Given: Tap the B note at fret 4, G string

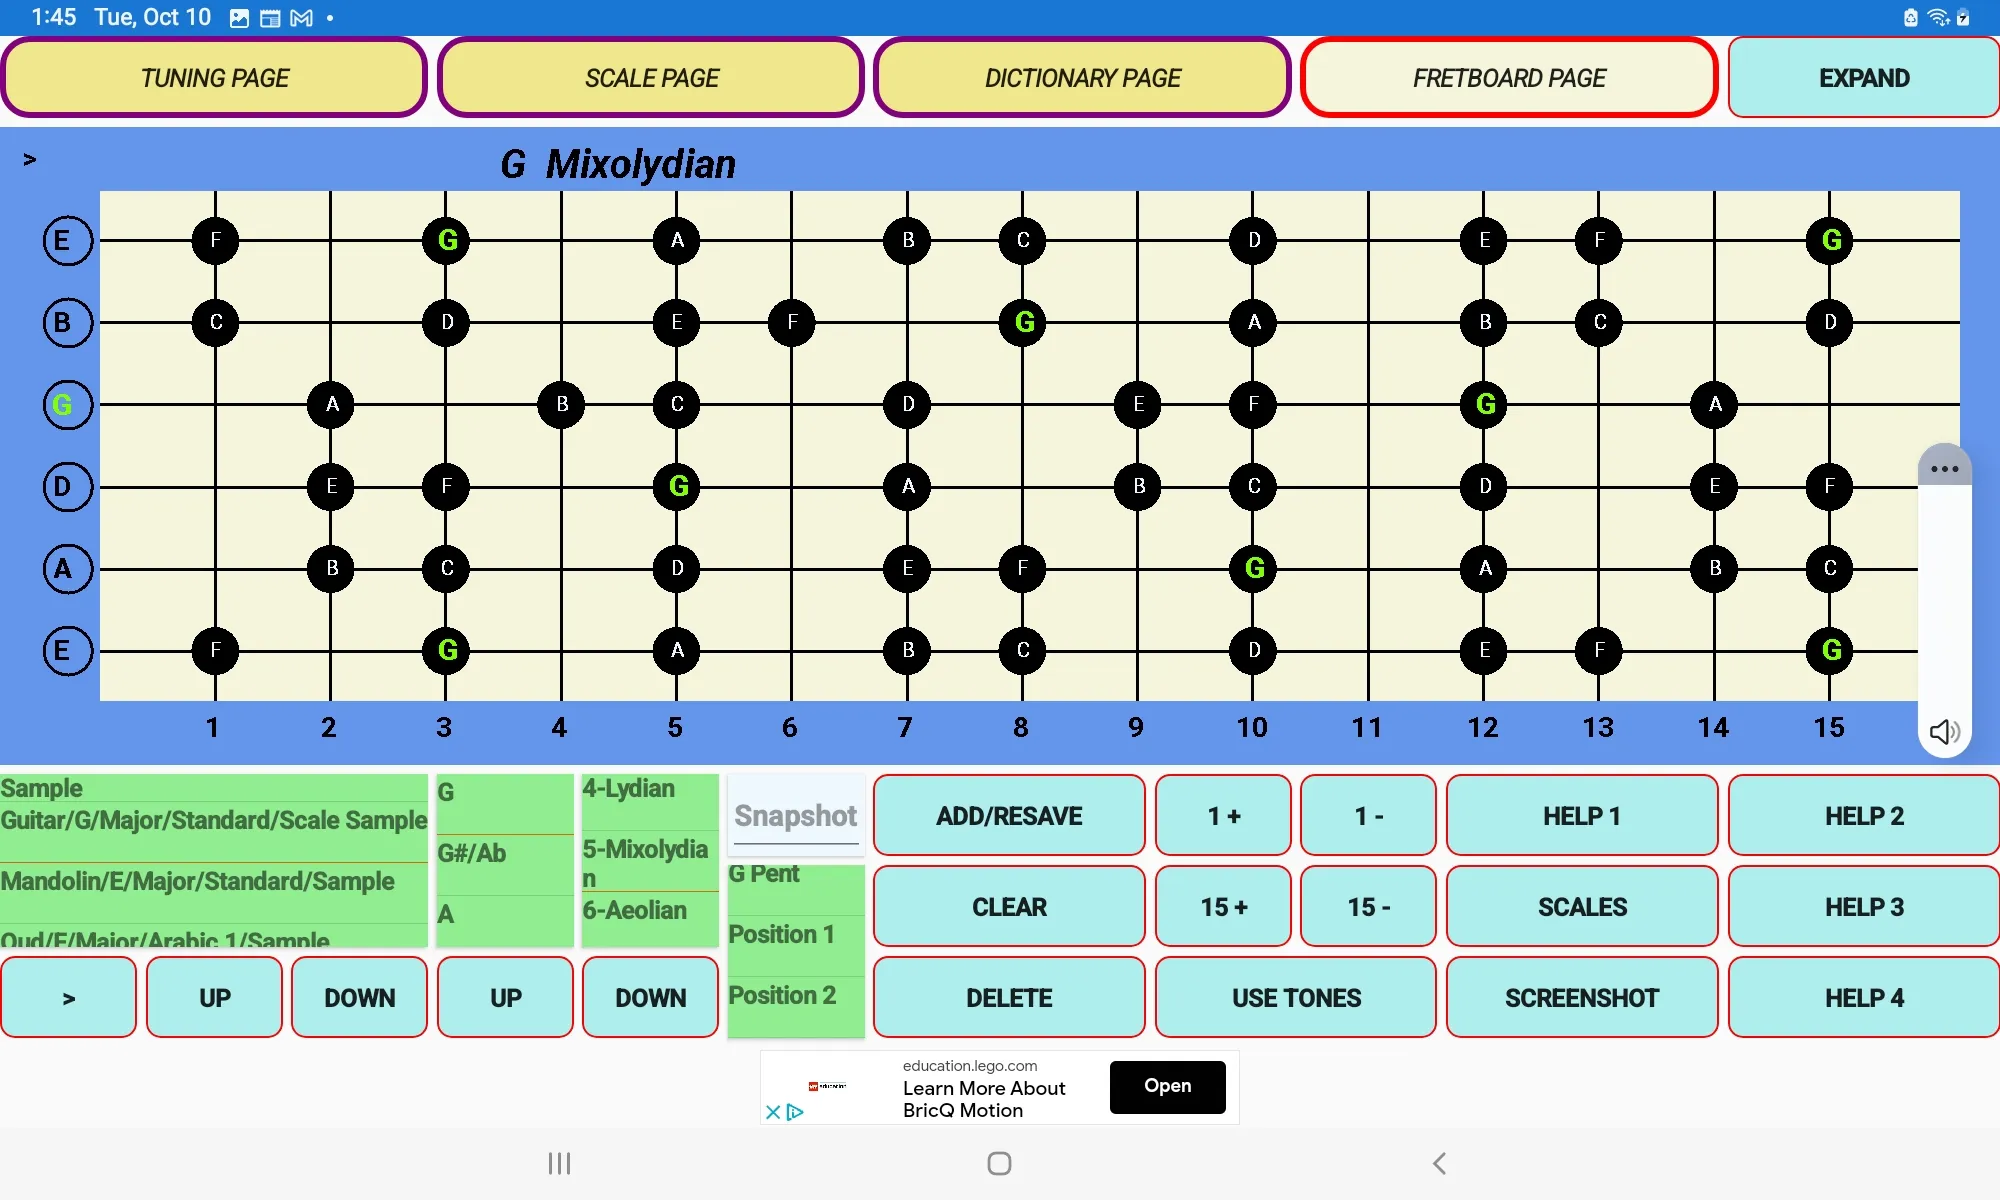Looking at the screenshot, I should [562, 404].
